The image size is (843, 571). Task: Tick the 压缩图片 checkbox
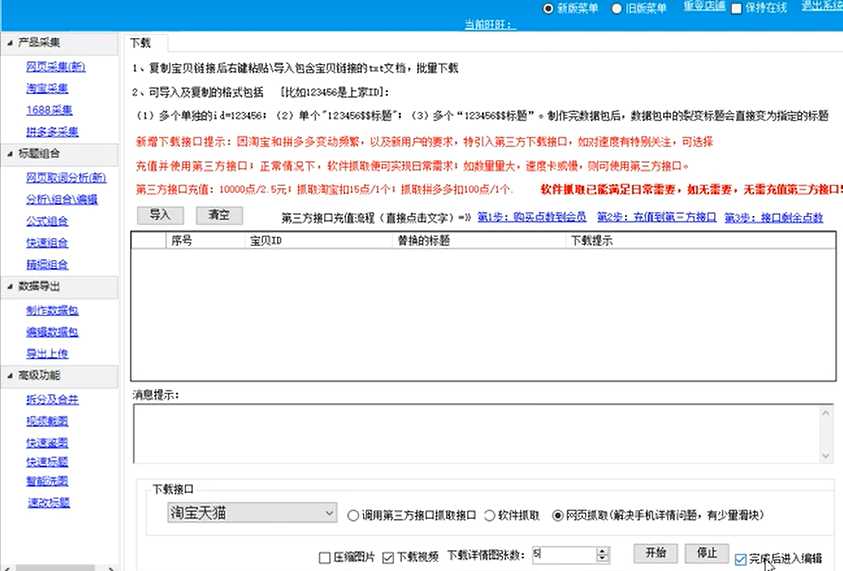click(x=324, y=557)
